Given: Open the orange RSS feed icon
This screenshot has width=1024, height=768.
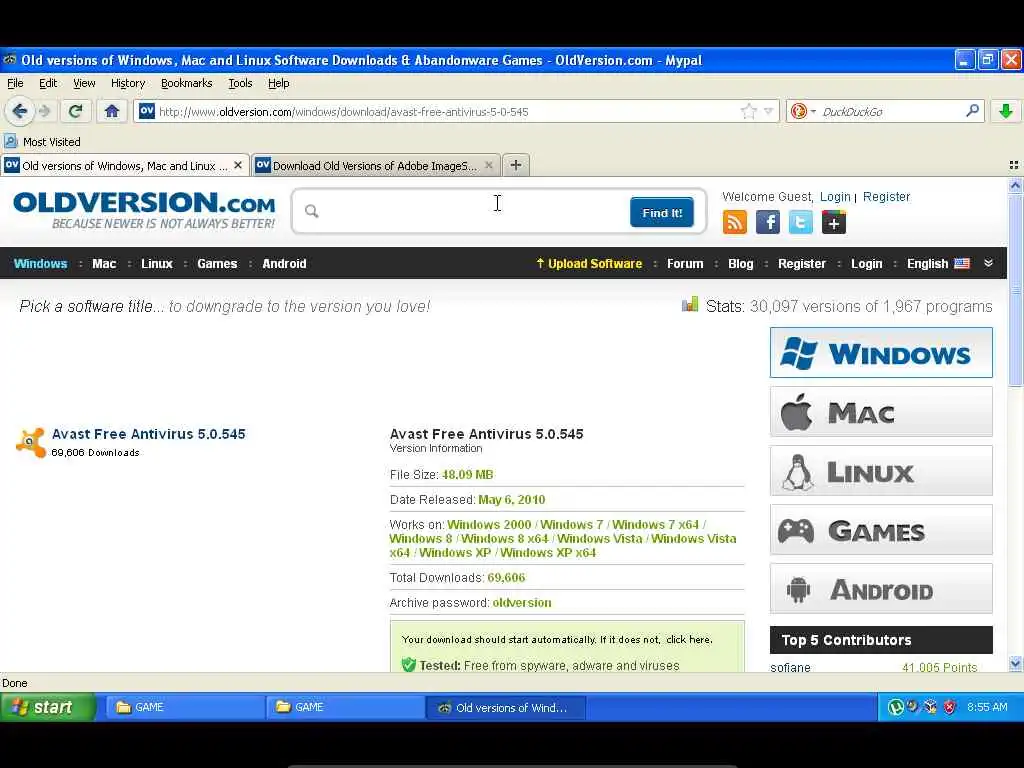Looking at the screenshot, I should point(735,222).
